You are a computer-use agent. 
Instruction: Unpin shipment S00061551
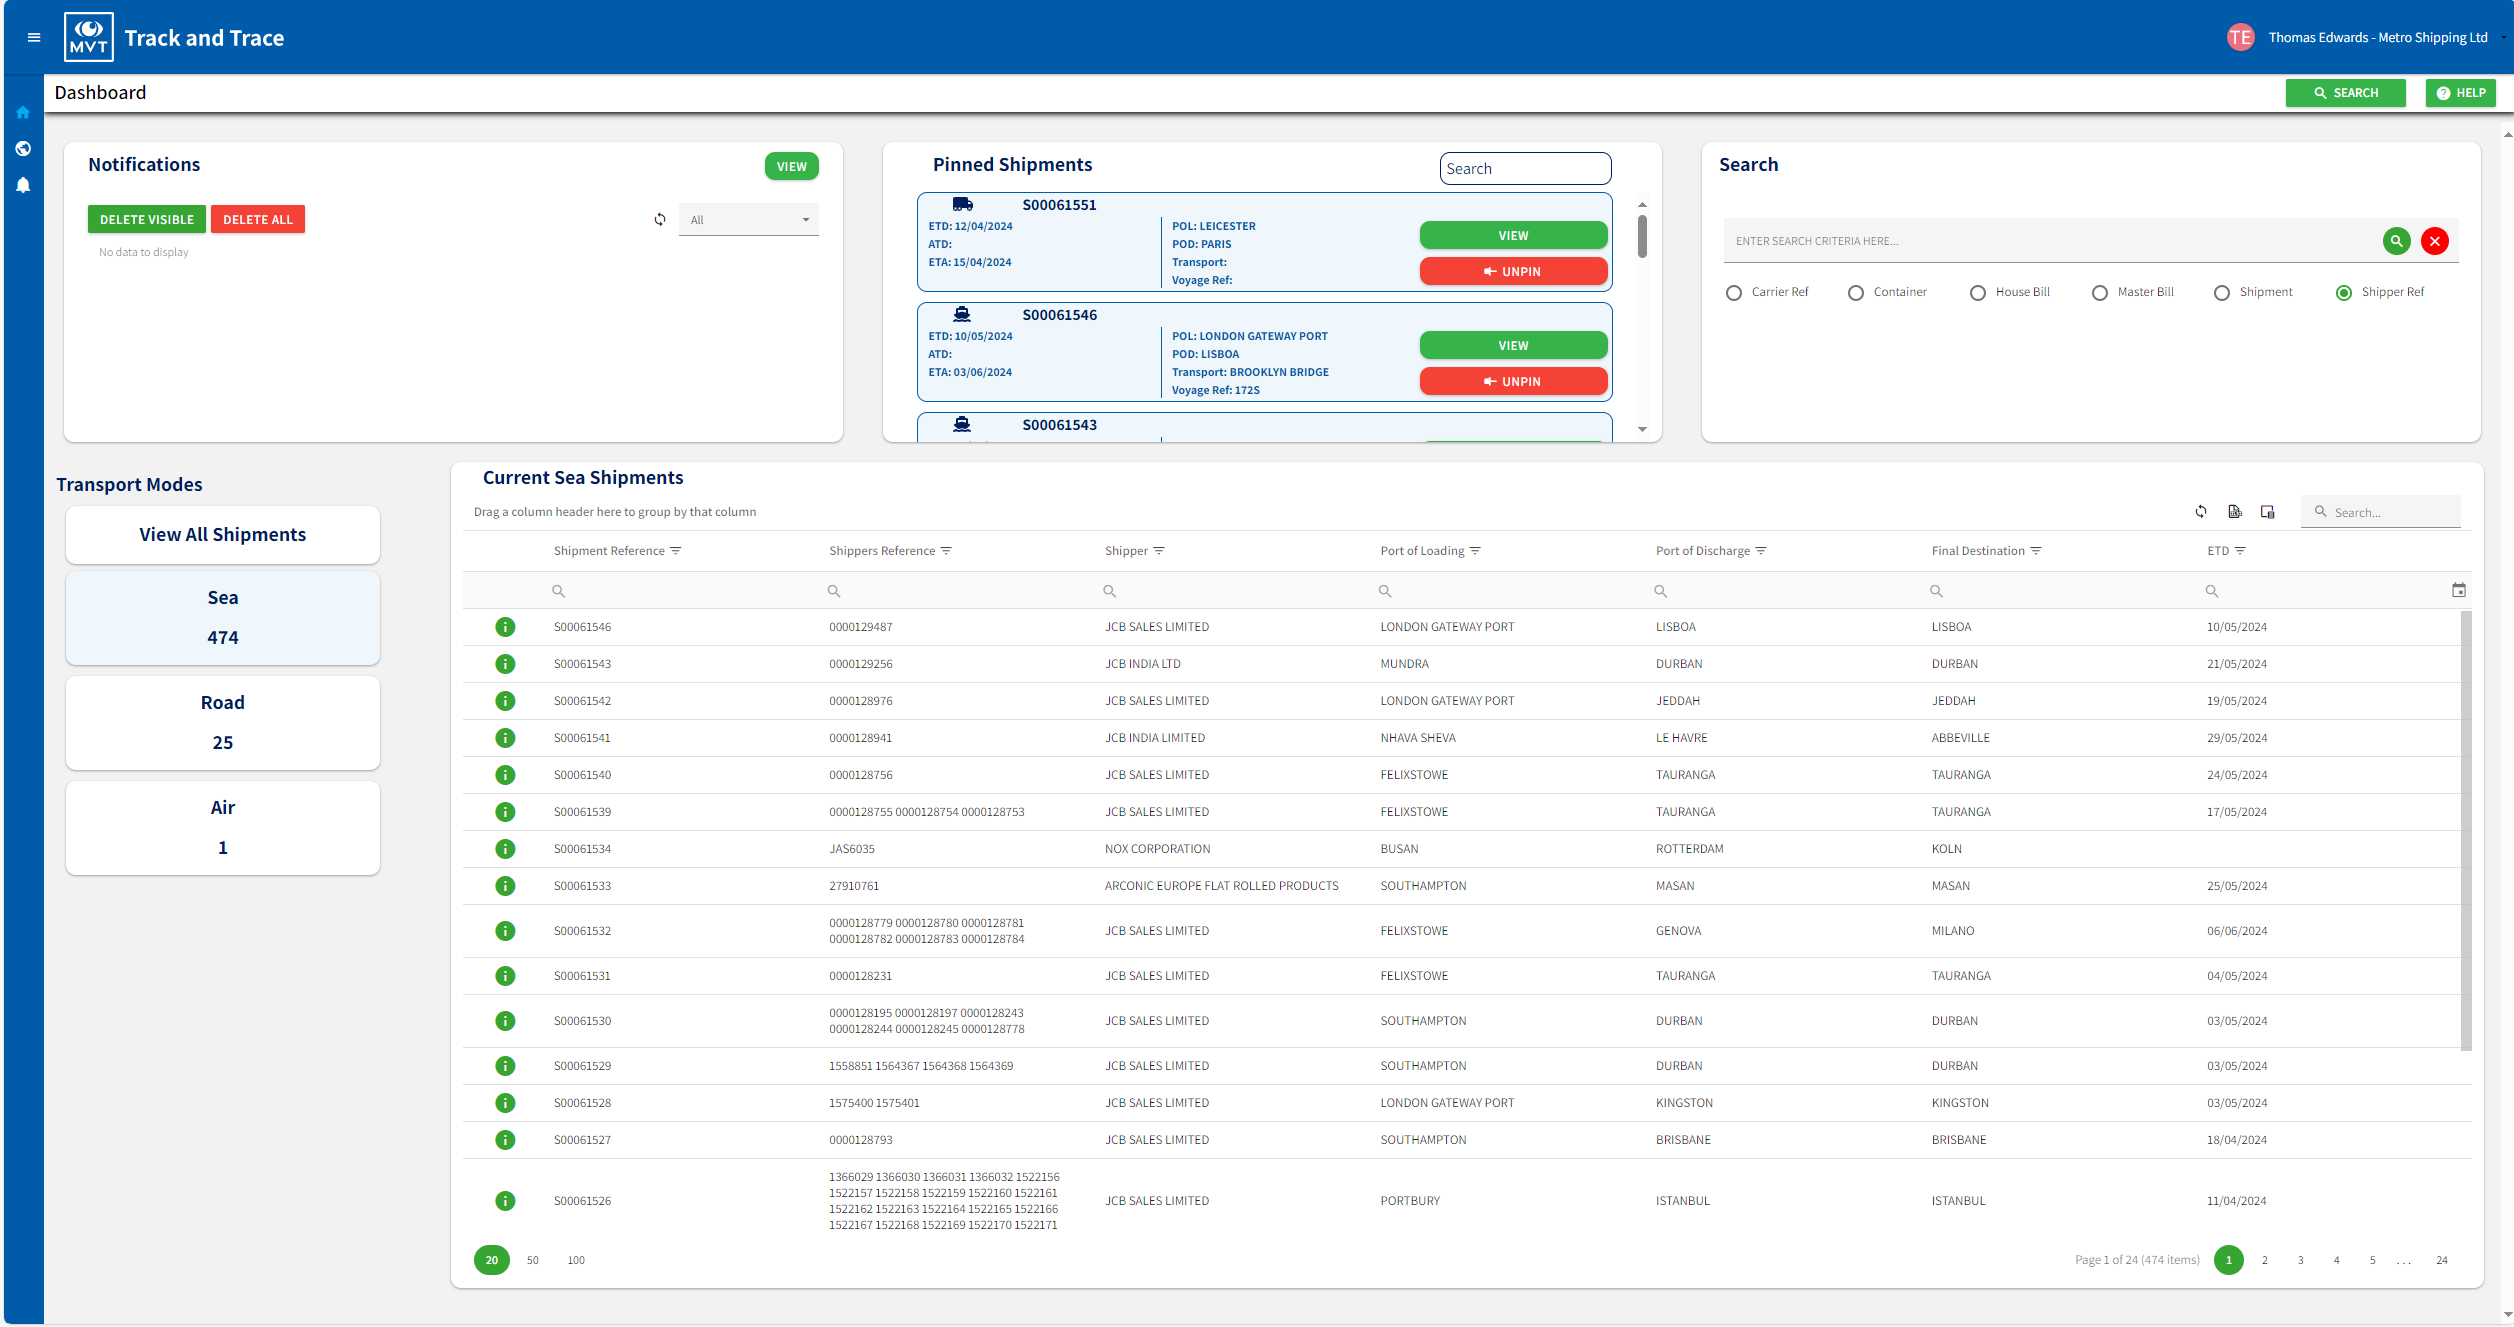1513,272
